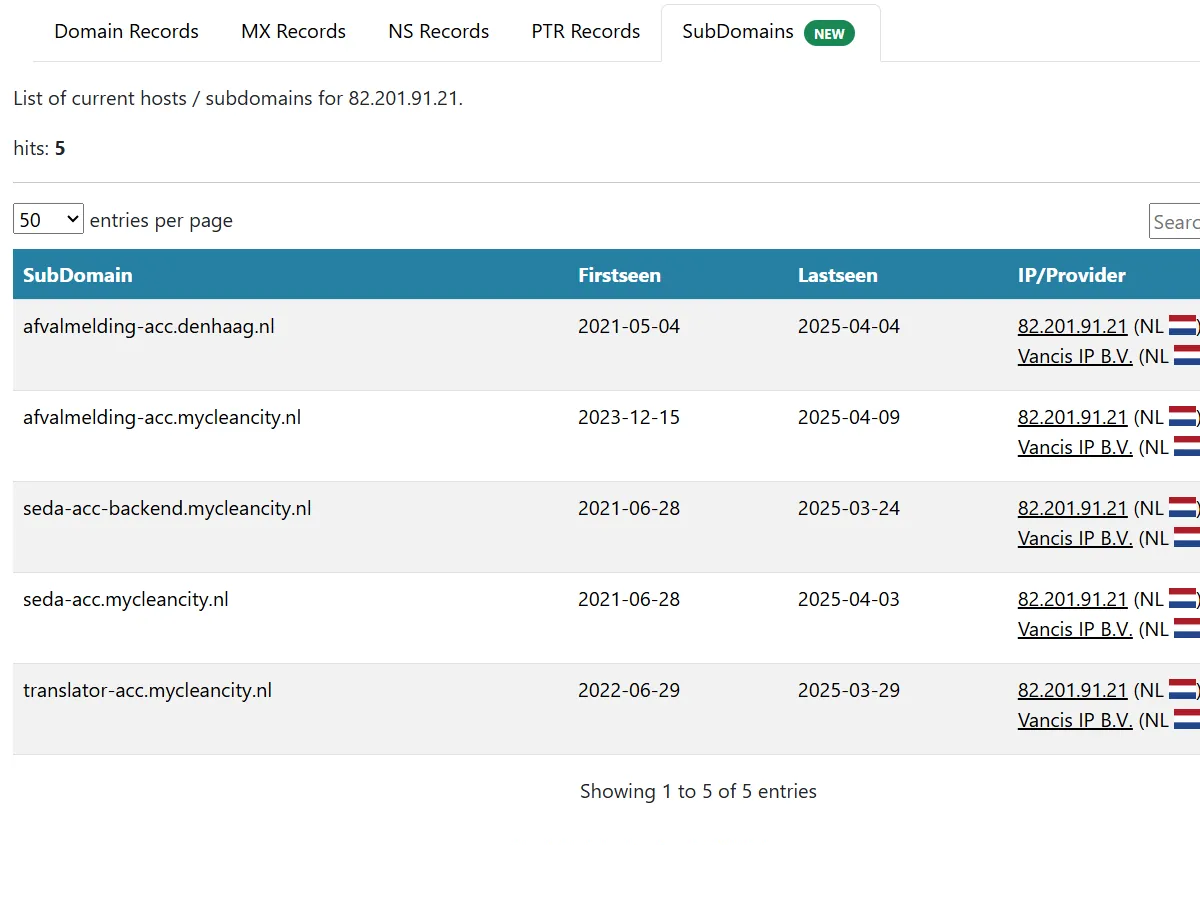Image resolution: width=1200 pixels, height=900 pixels.
Task: Click Firstseen date 2021-05-04
Action: click(x=629, y=326)
